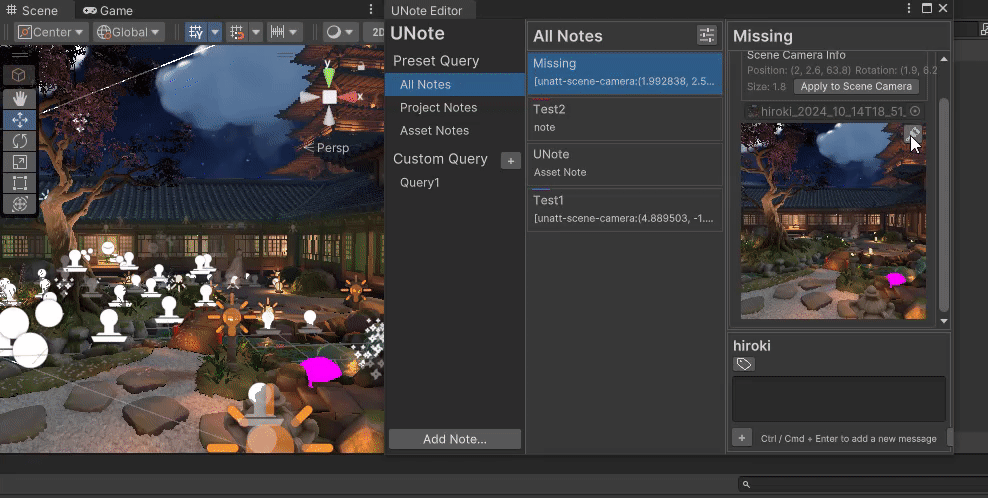988x498 pixels.
Task: Focus the new message text box
Action: 839,399
